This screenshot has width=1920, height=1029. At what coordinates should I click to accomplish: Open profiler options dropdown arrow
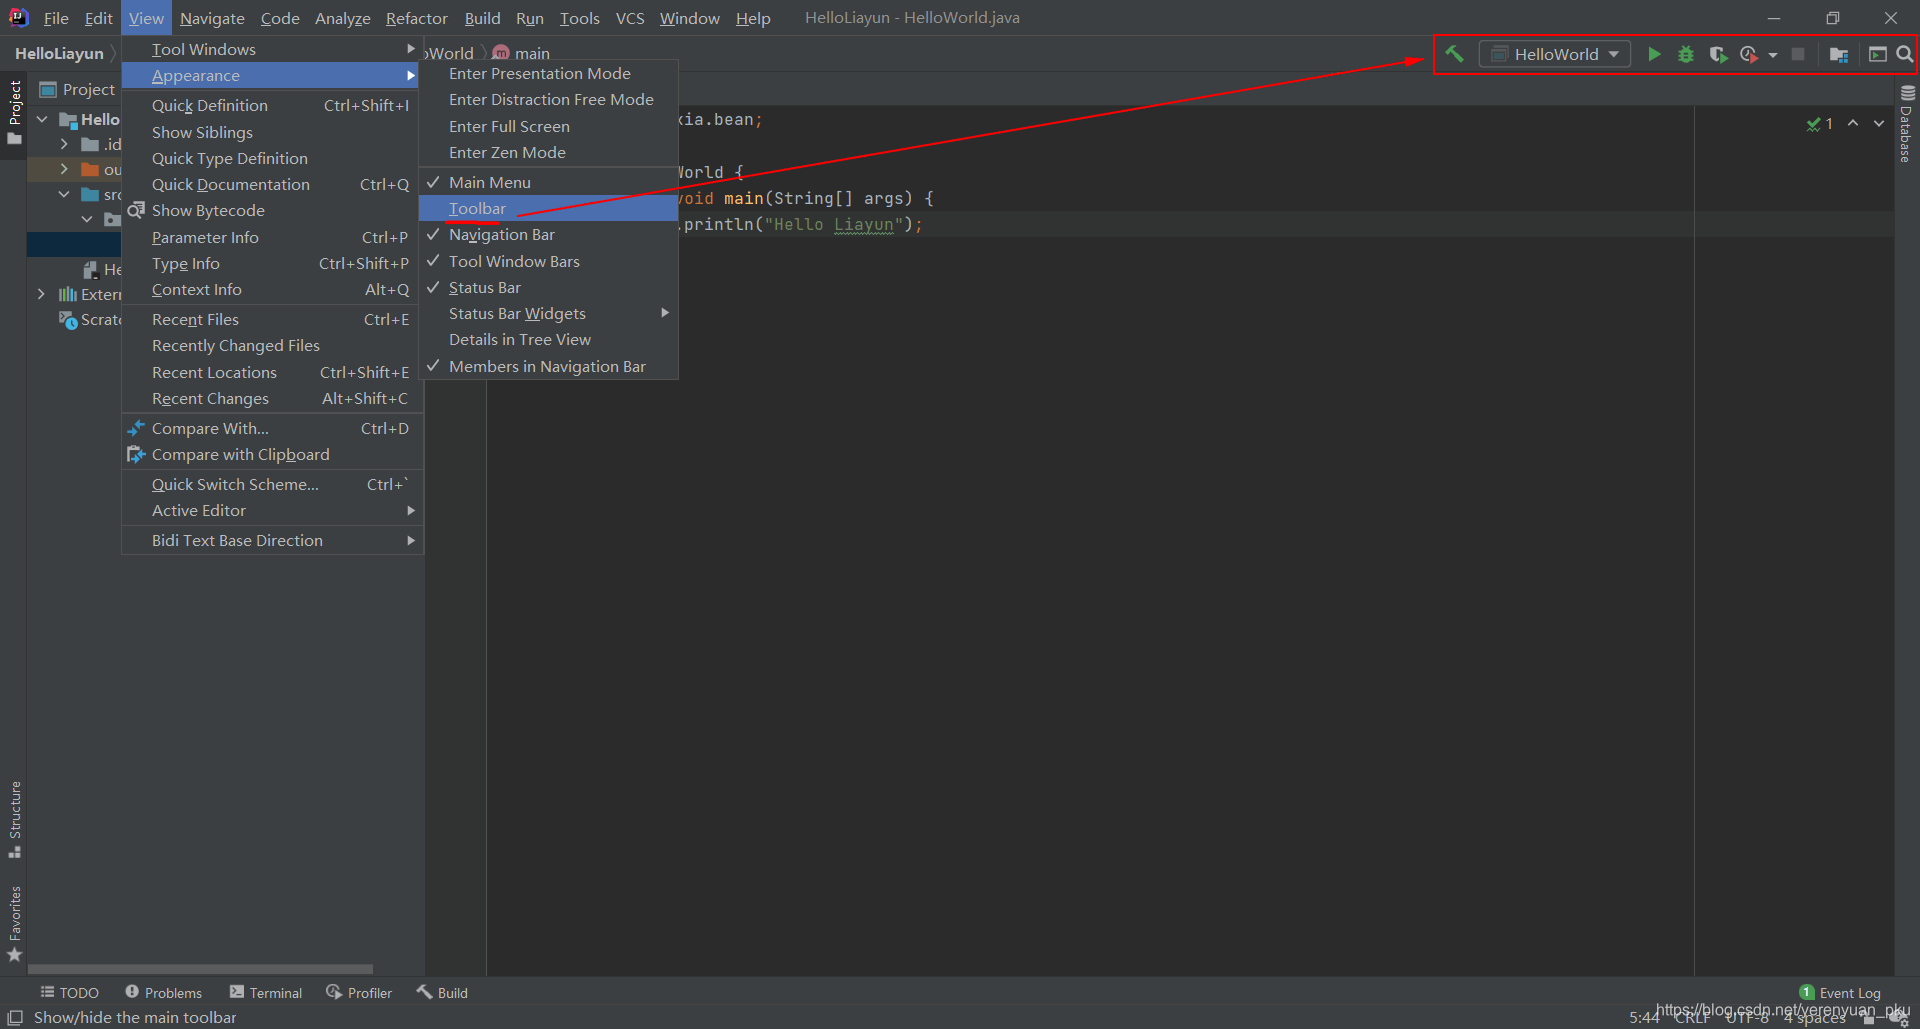tap(1773, 55)
